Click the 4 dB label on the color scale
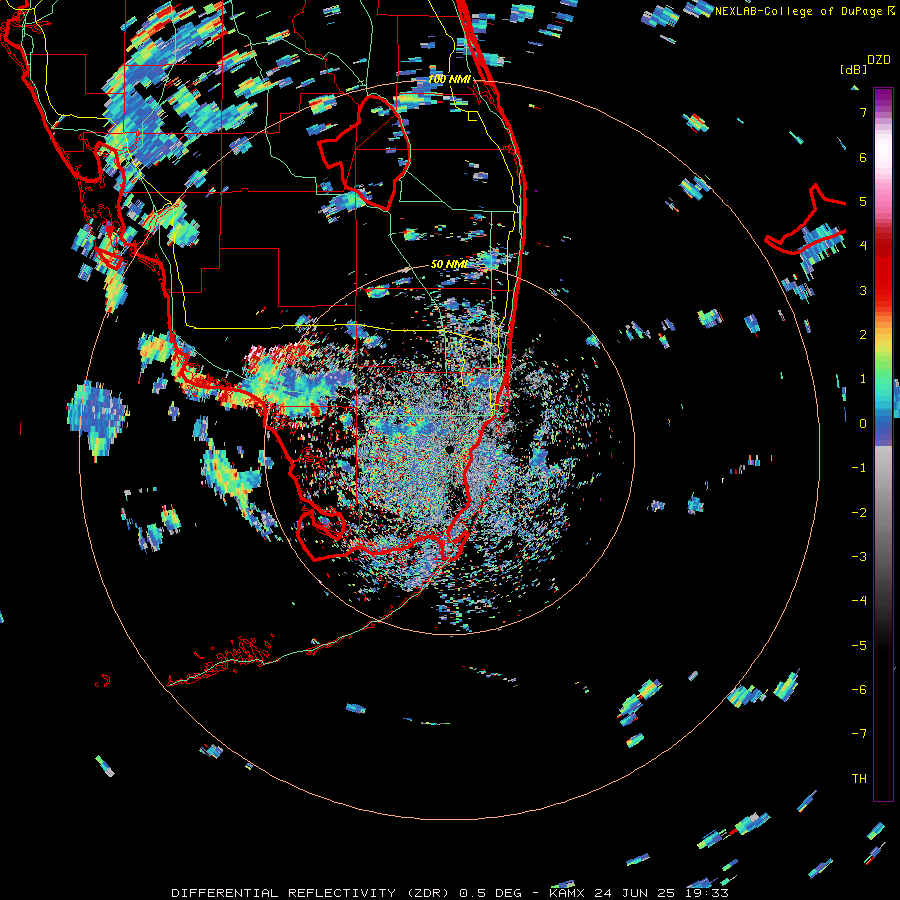900x900 pixels. [863, 246]
